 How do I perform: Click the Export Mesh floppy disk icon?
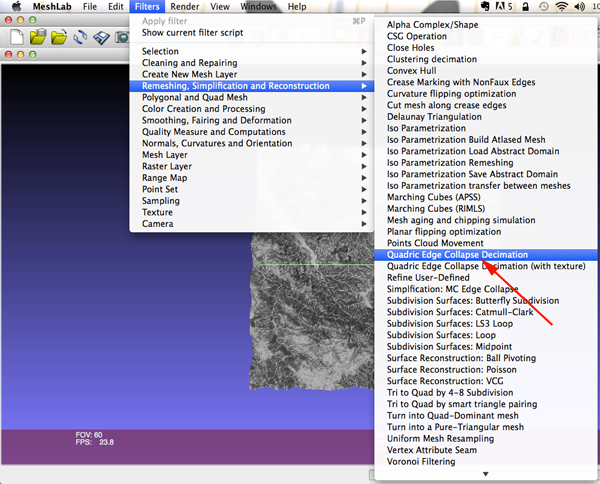101,37
